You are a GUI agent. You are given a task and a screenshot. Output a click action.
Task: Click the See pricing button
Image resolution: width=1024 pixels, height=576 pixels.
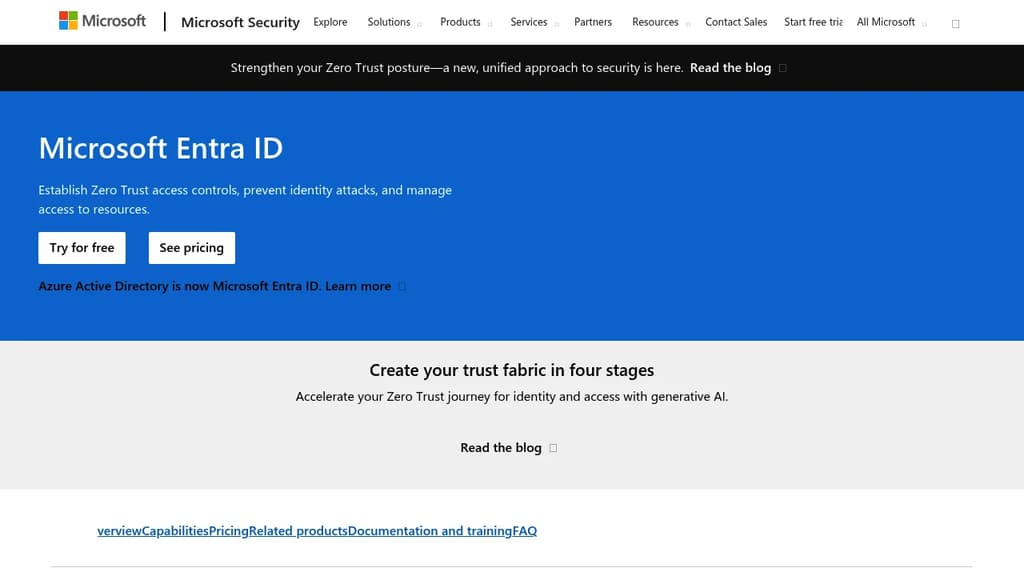(x=191, y=248)
